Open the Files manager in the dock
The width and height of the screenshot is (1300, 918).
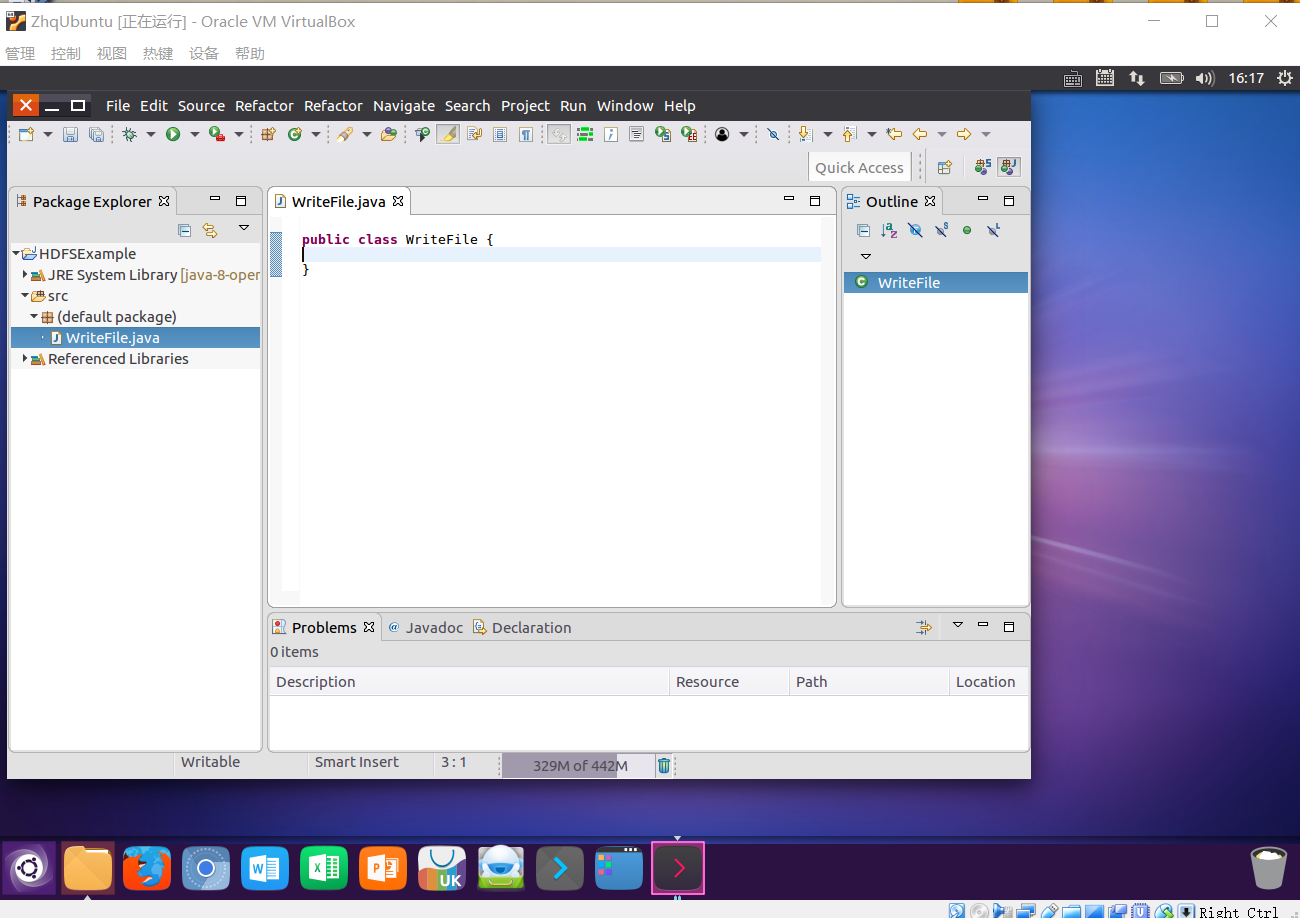tap(88, 868)
